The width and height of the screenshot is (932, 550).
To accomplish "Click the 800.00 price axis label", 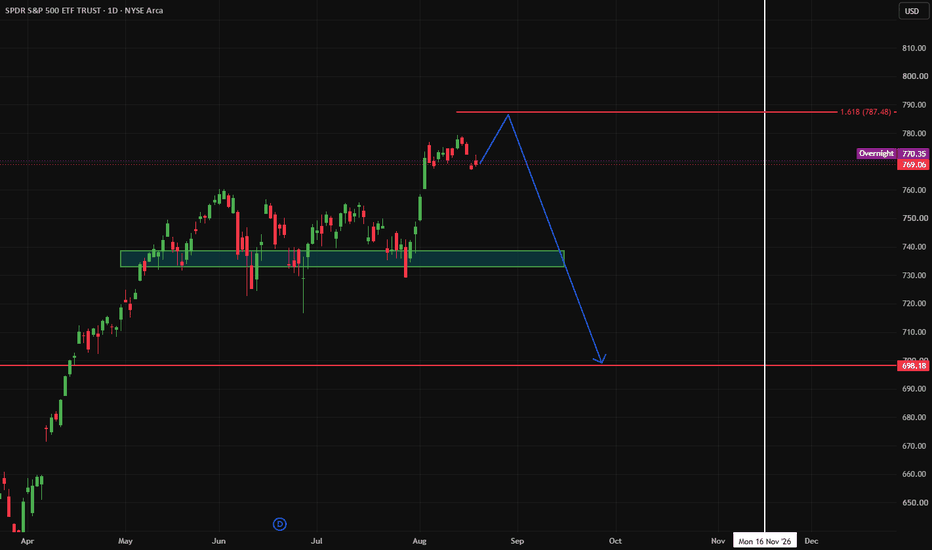I will click(914, 76).
